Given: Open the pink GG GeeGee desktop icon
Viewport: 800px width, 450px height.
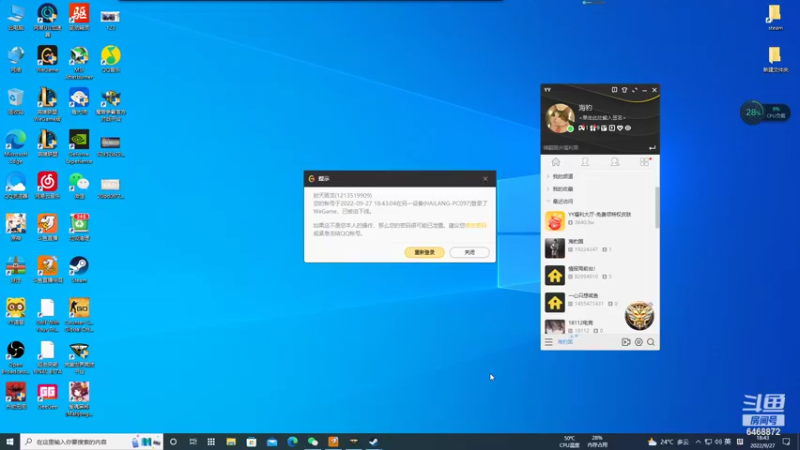Looking at the screenshot, I should coord(47,396).
